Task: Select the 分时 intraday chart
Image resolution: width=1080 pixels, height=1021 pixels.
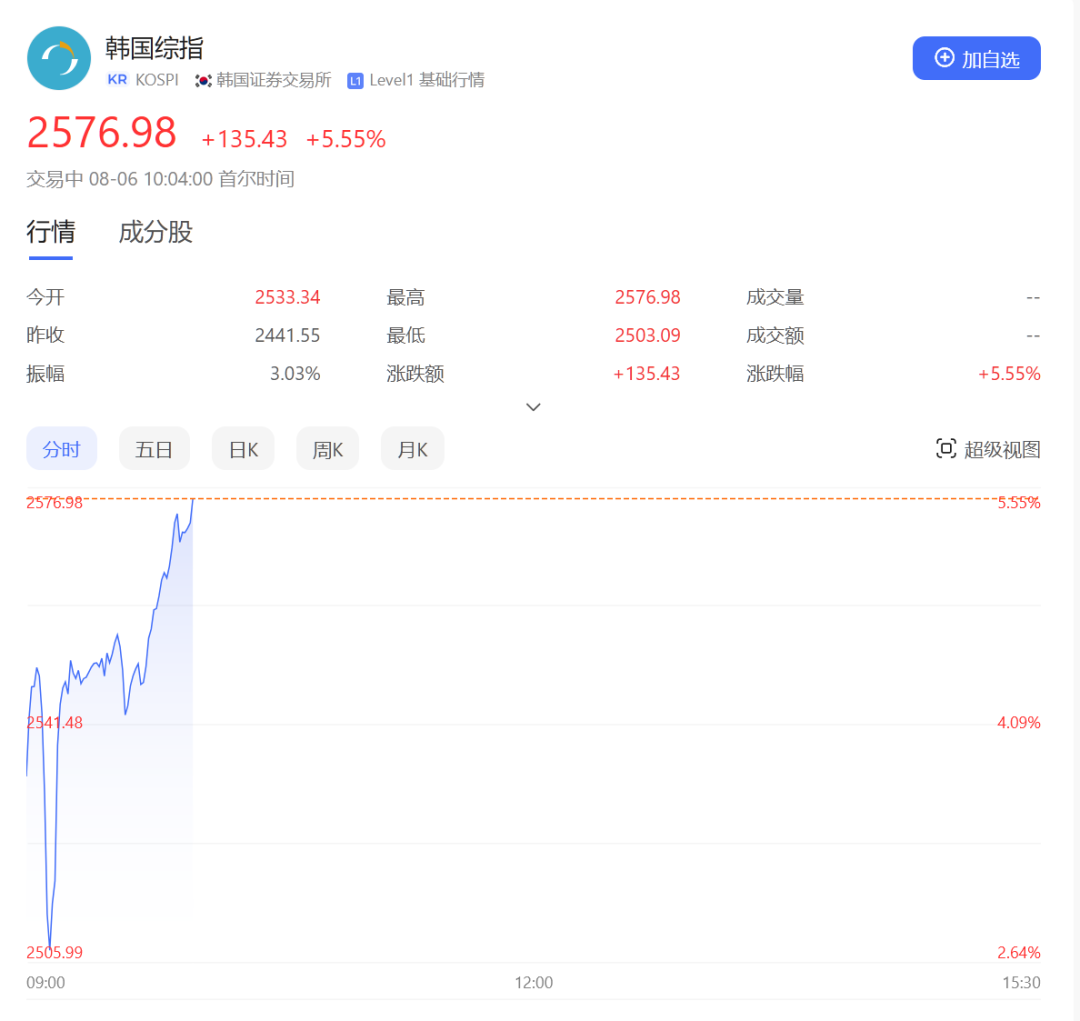Action: pyautogui.click(x=61, y=449)
